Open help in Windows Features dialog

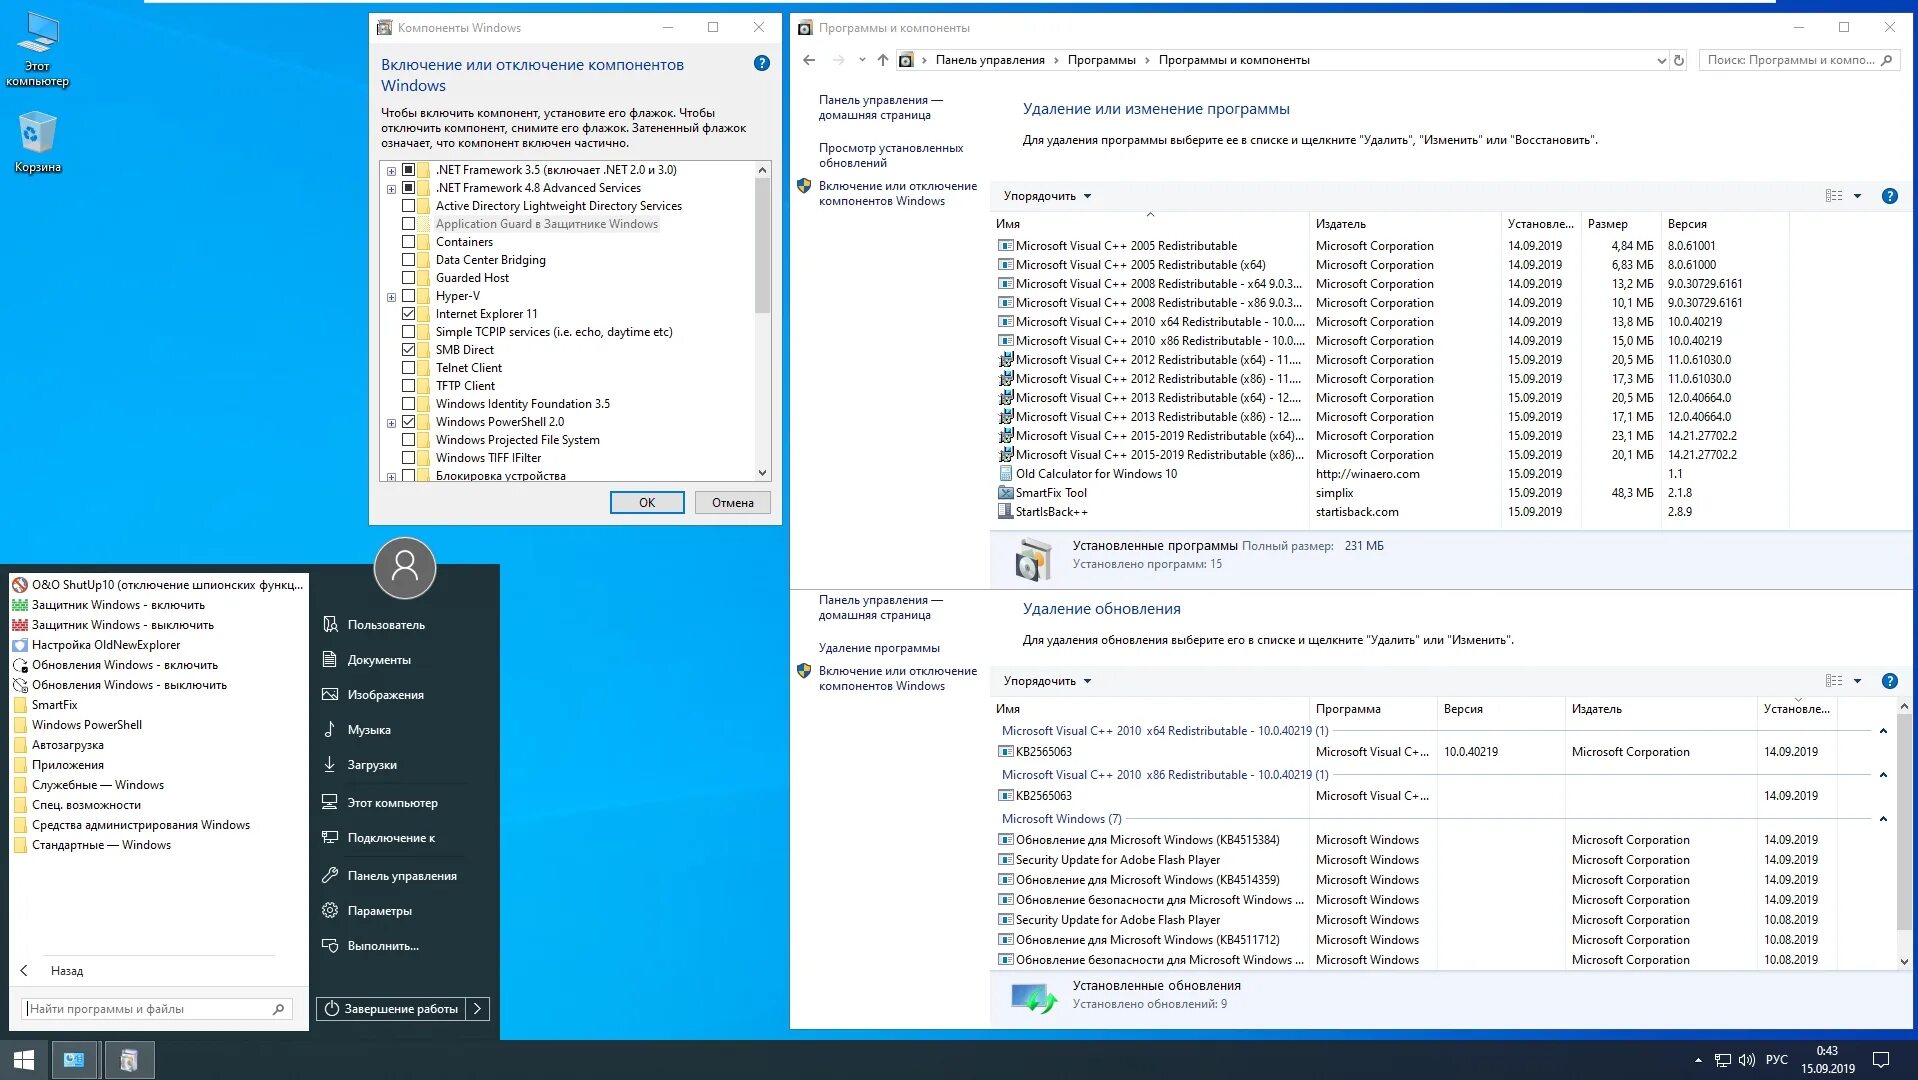tap(761, 64)
